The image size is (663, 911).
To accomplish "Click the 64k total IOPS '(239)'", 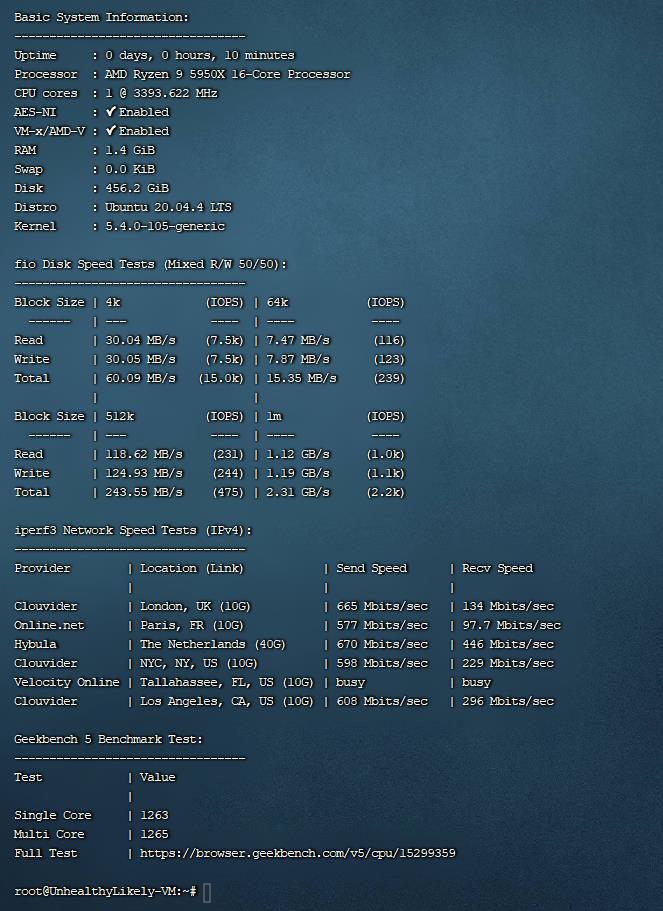I will click(x=389, y=378).
